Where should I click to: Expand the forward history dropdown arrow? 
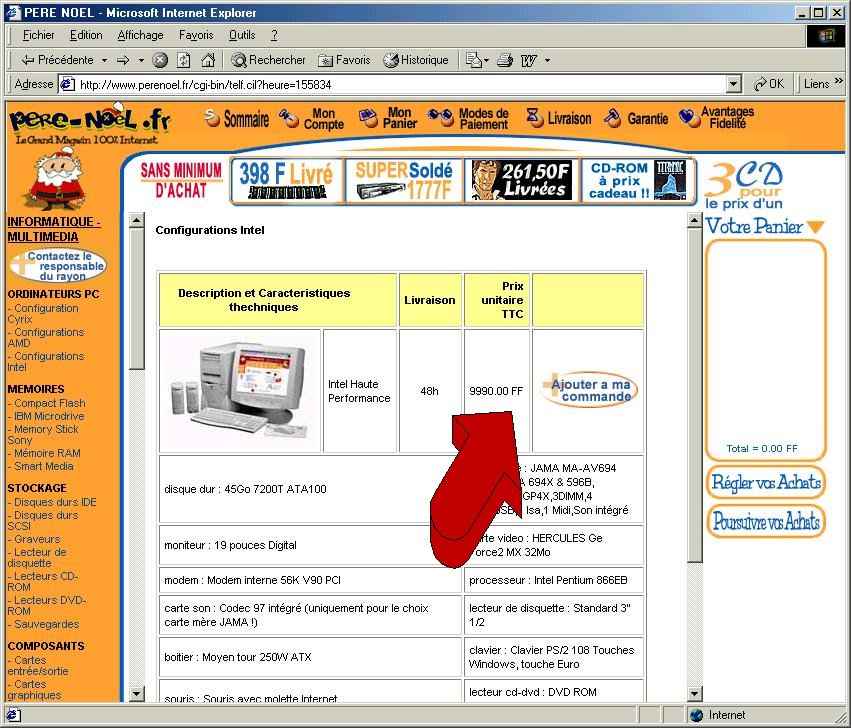point(141,60)
